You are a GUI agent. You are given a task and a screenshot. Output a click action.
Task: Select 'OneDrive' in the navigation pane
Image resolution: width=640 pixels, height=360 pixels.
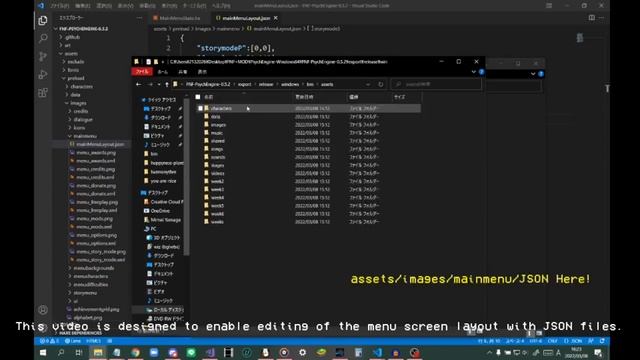(160, 211)
